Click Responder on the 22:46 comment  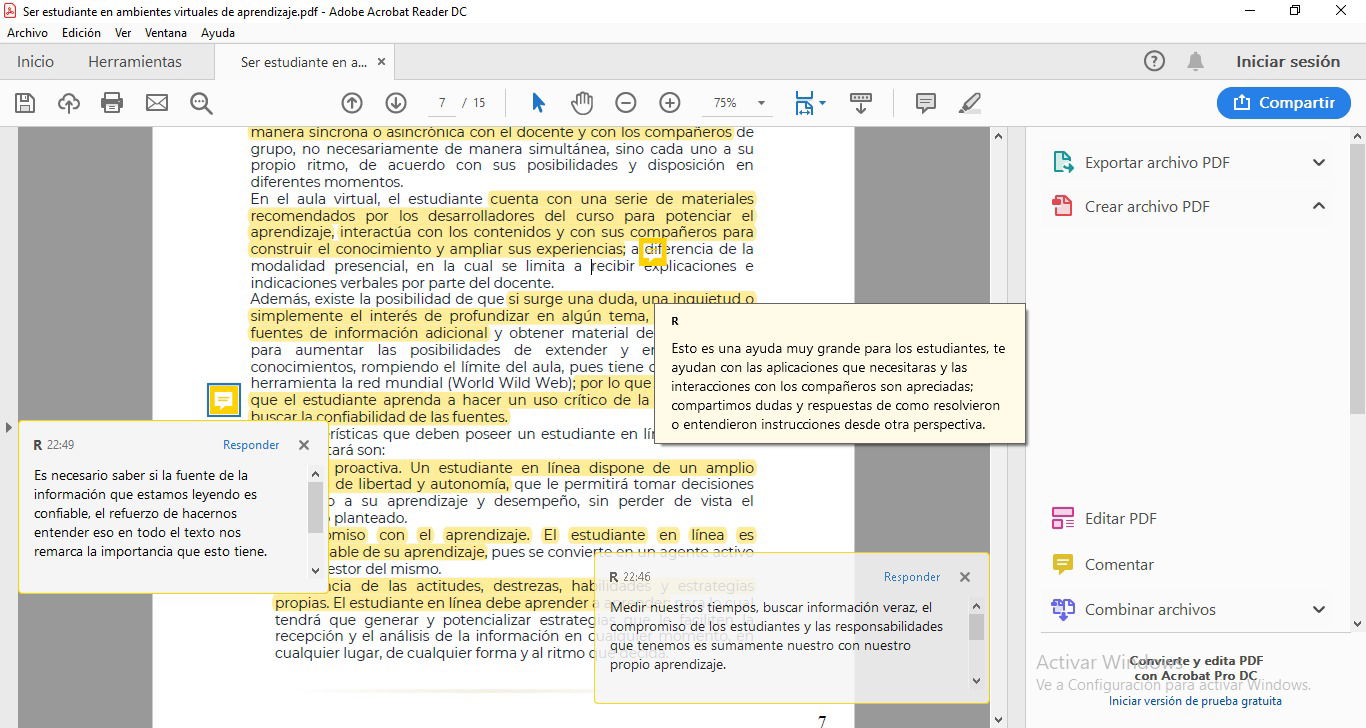coord(912,577)
